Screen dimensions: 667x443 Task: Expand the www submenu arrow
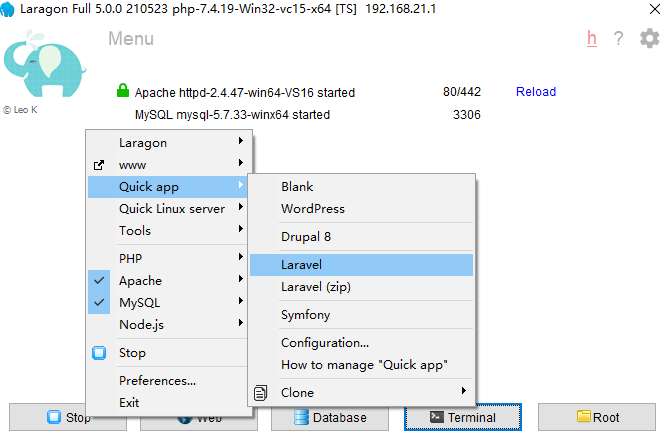coord(241,163)
